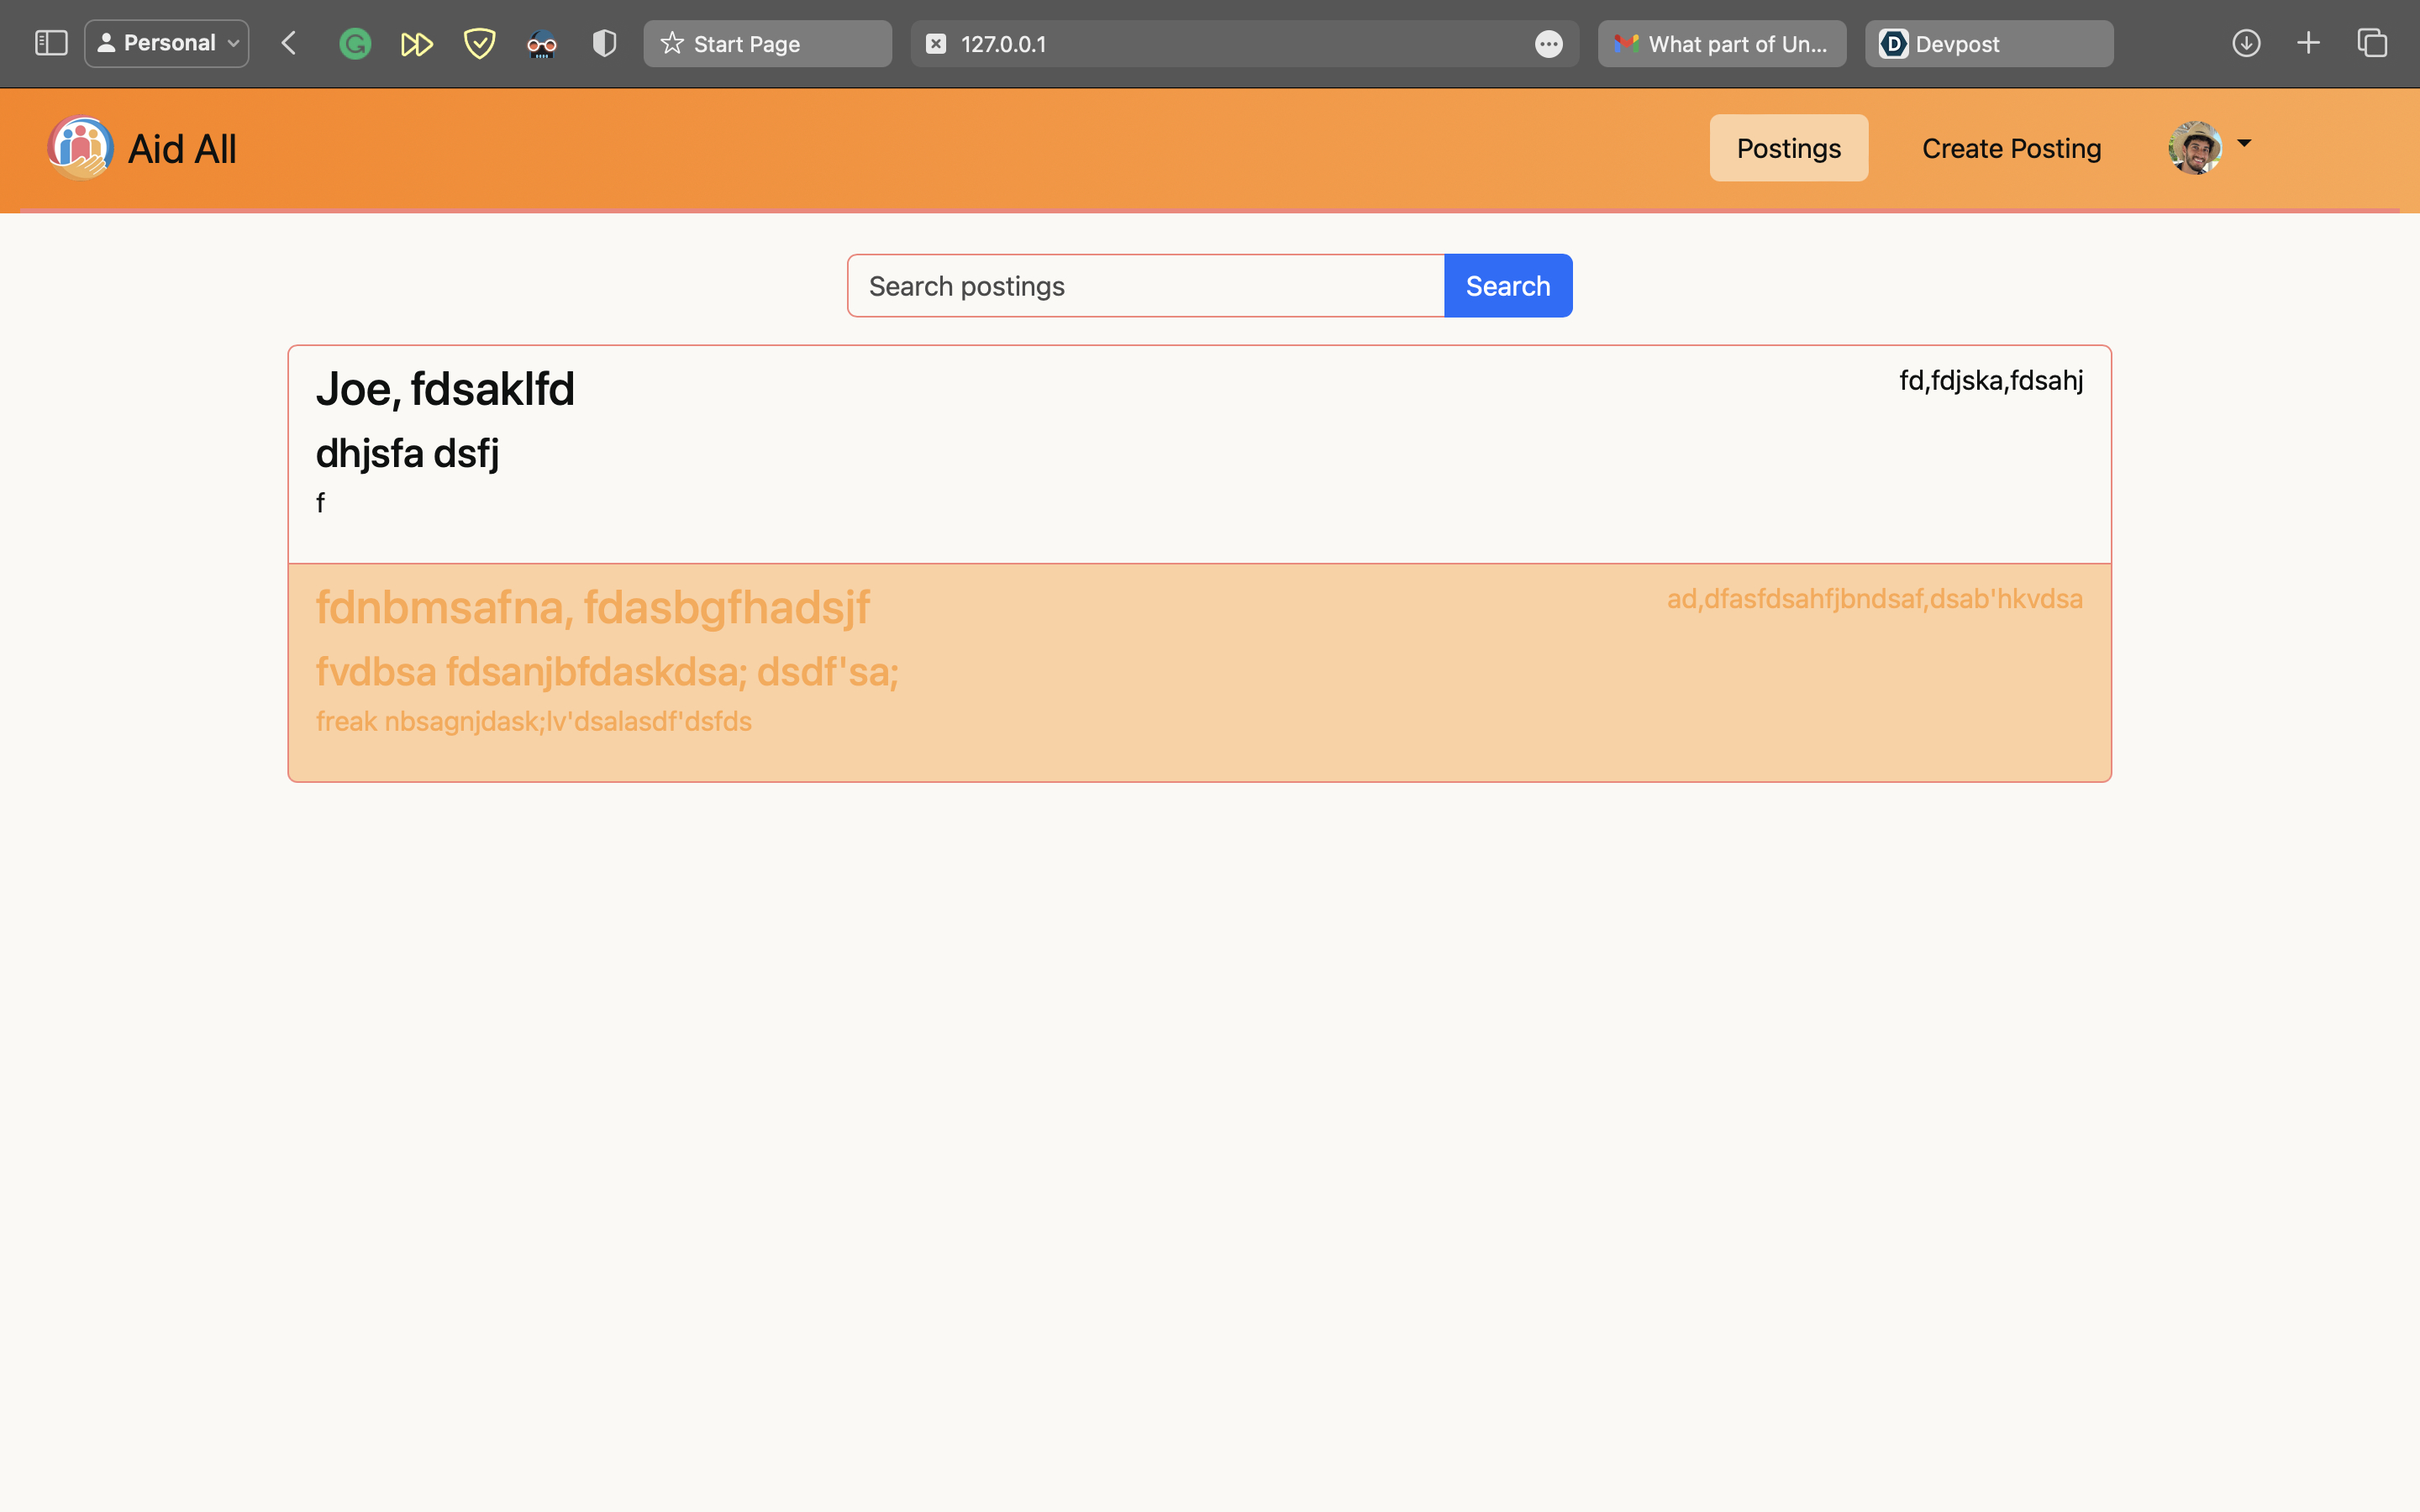The height and width of the screenshot is (1512, 2420).
Task: Click the Aid All logo icon
Action: coord(80,148)
